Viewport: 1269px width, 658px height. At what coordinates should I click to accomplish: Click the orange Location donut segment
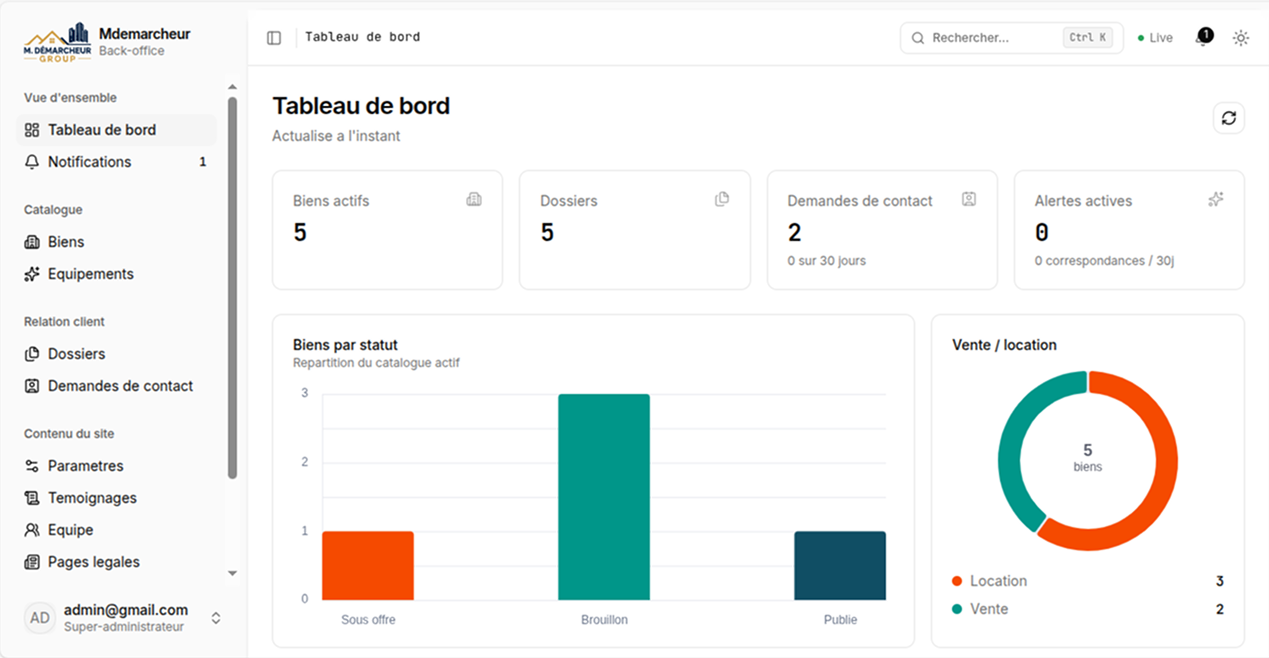pyautogui.click(x=1161, y=483)
